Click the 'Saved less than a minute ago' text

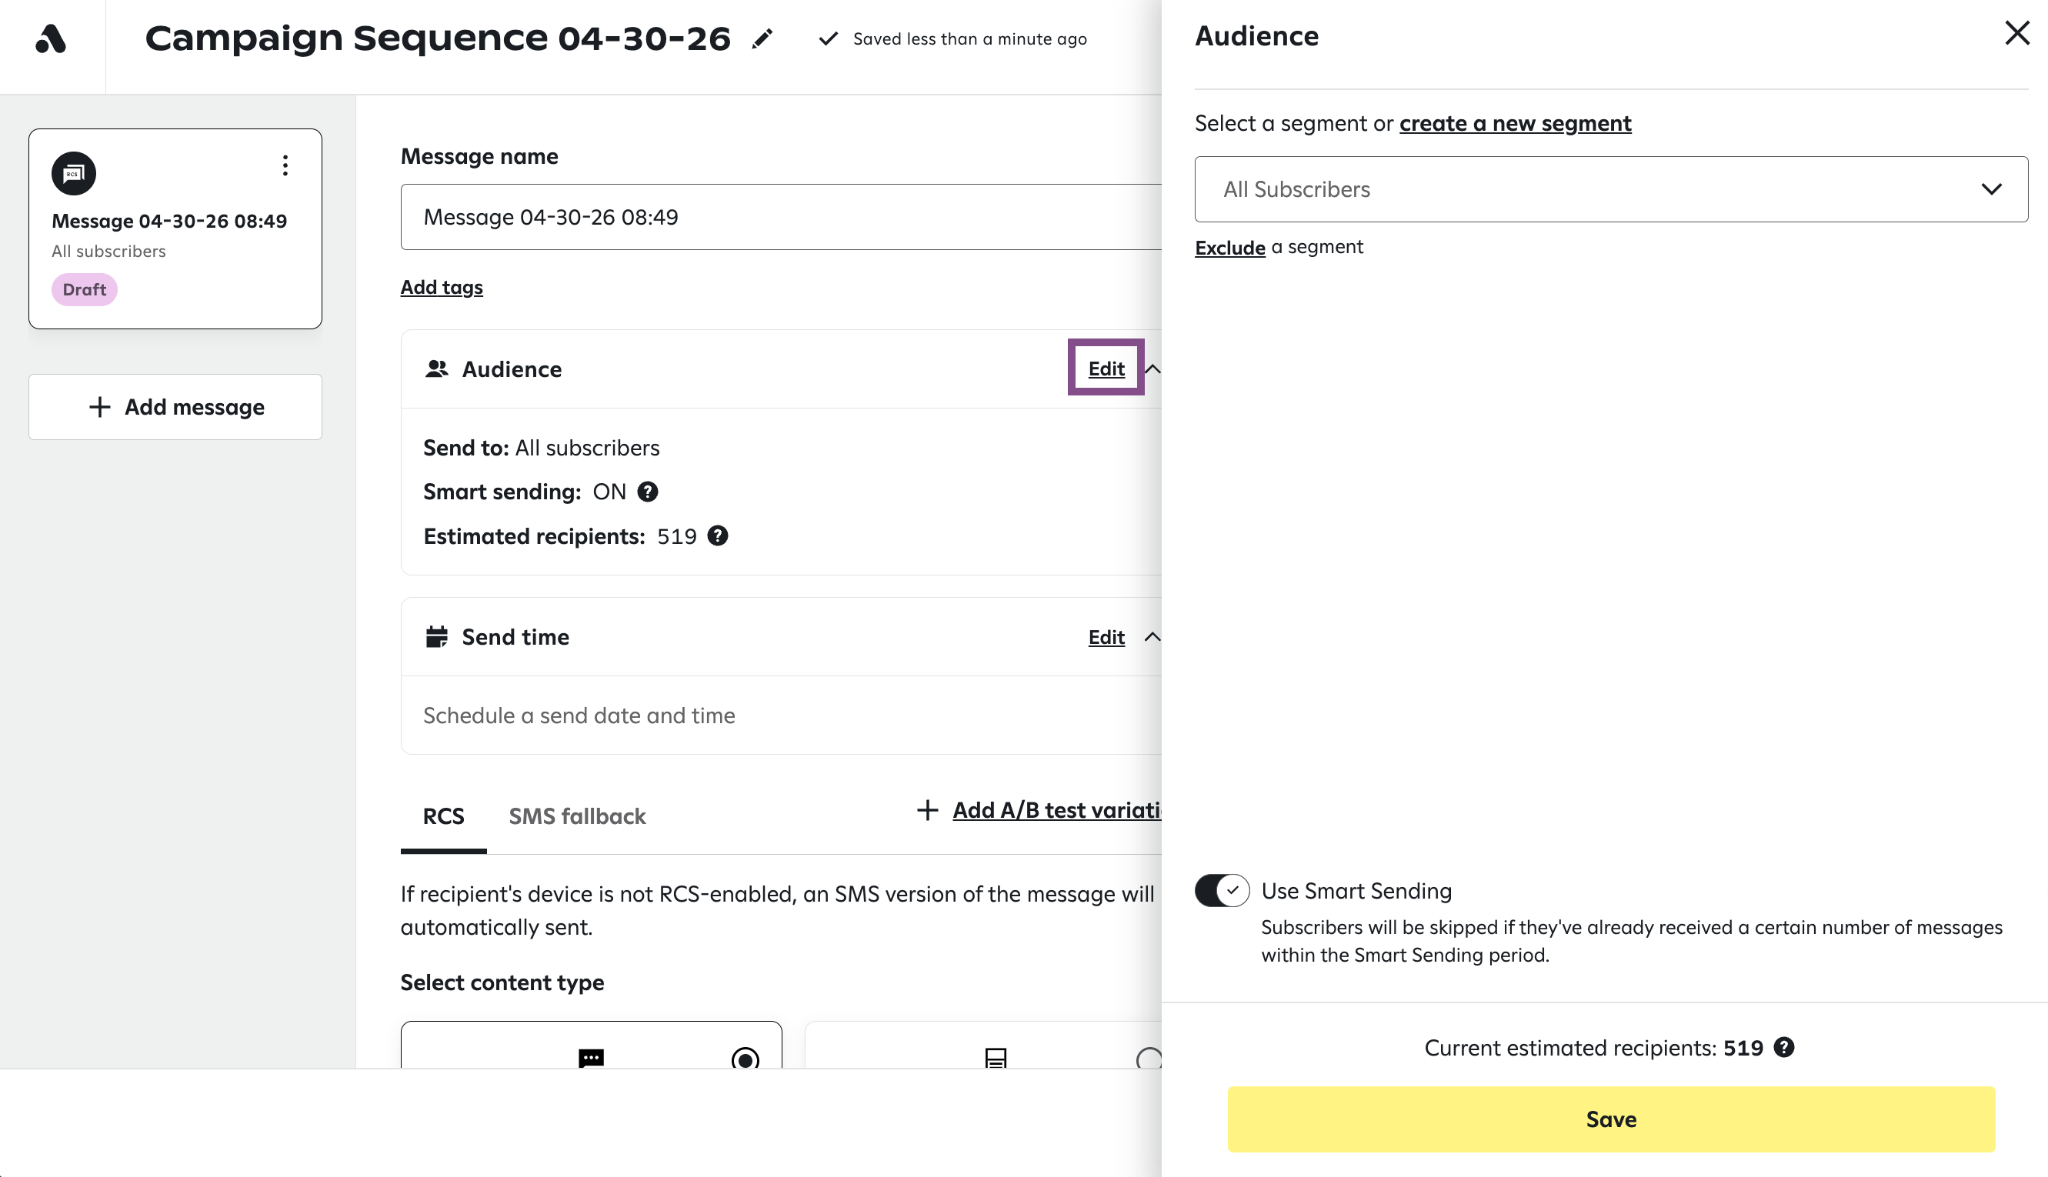coord(970,39)
